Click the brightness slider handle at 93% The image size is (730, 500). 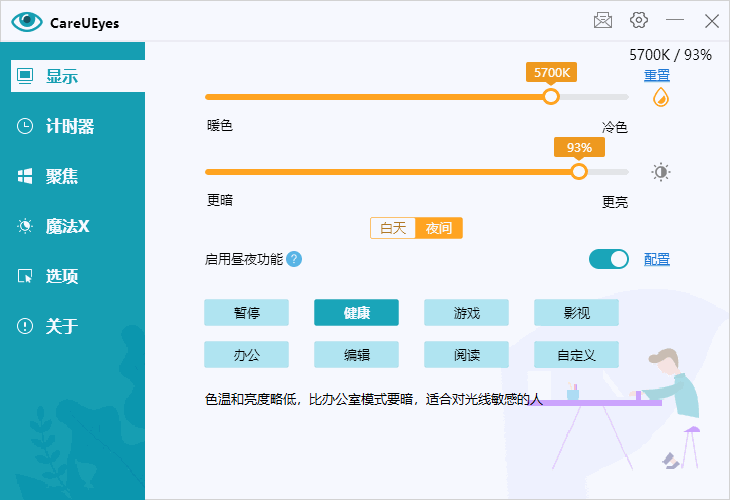[x=579, y=171]
